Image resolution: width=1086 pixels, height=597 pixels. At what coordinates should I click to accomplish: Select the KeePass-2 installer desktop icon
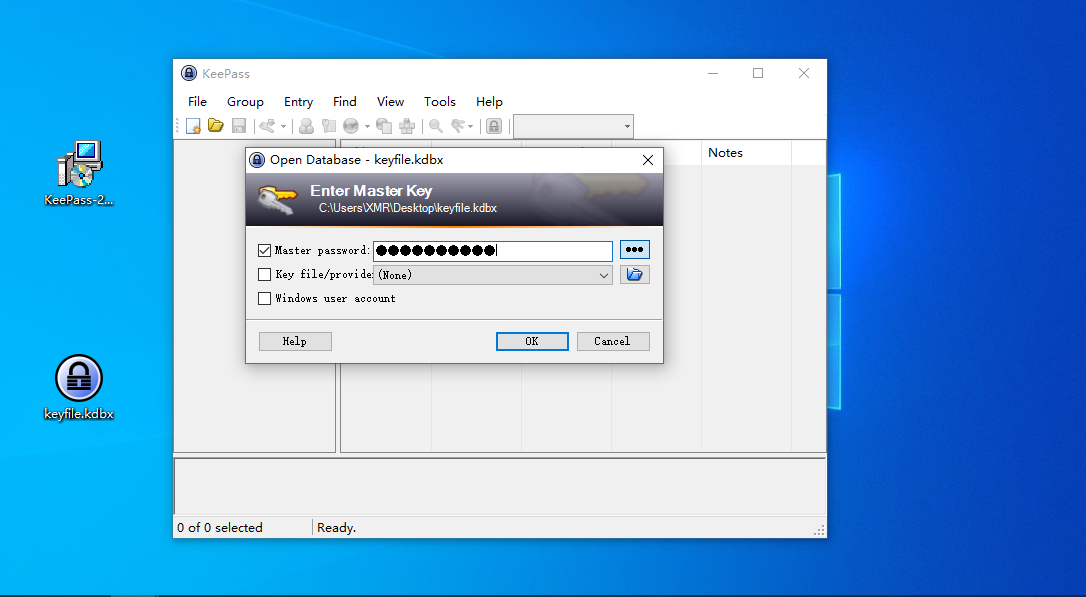[79, 173]
